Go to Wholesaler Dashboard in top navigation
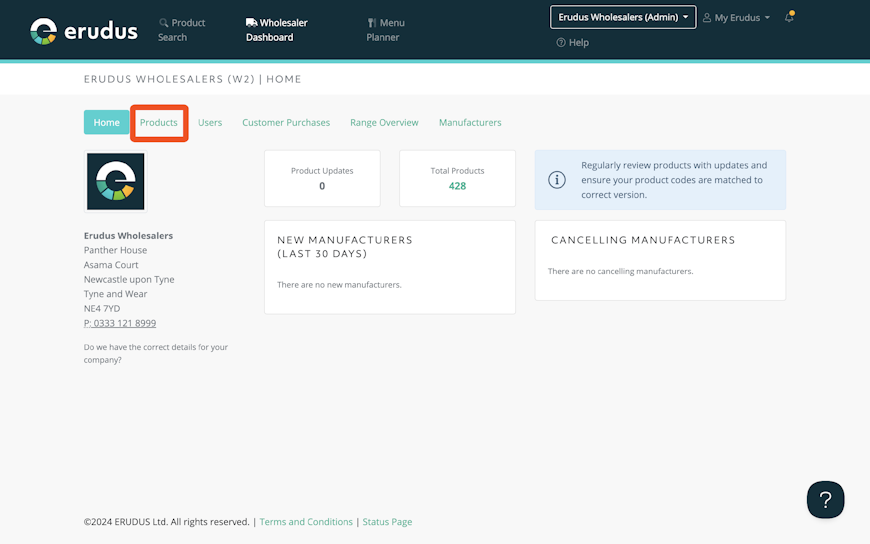 276,30
